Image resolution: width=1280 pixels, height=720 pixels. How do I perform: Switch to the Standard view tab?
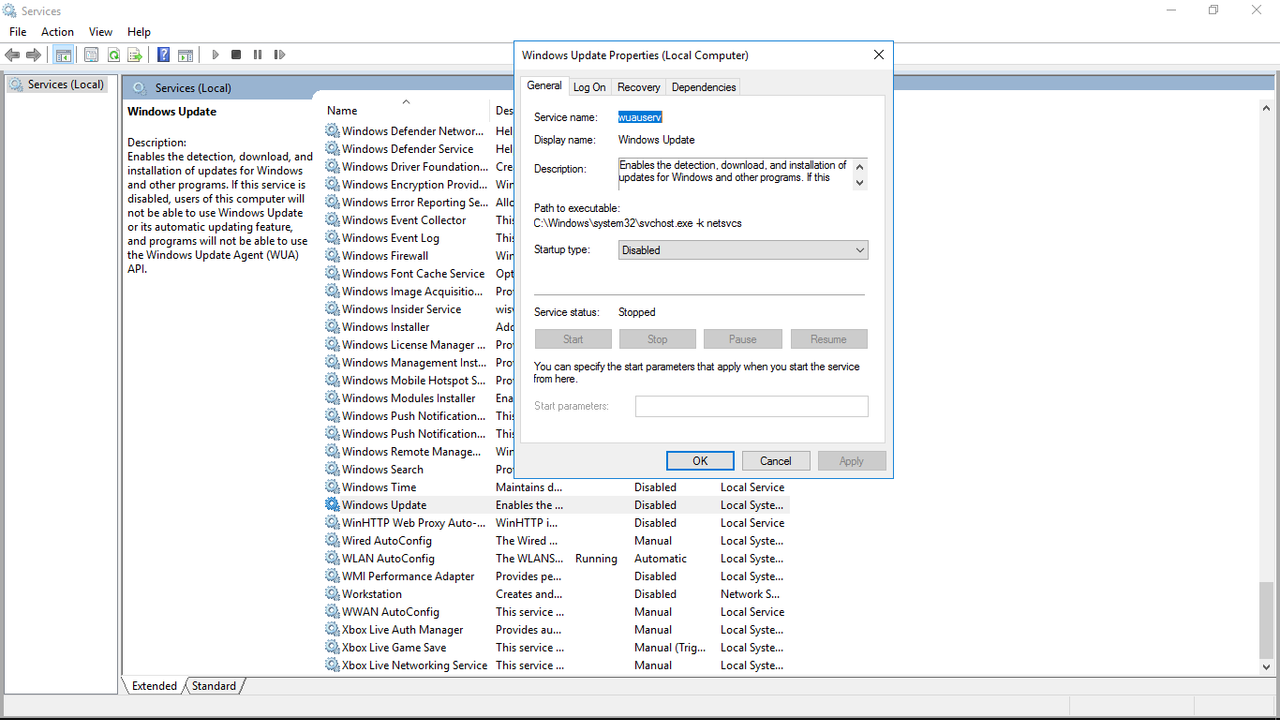[214, 686]
